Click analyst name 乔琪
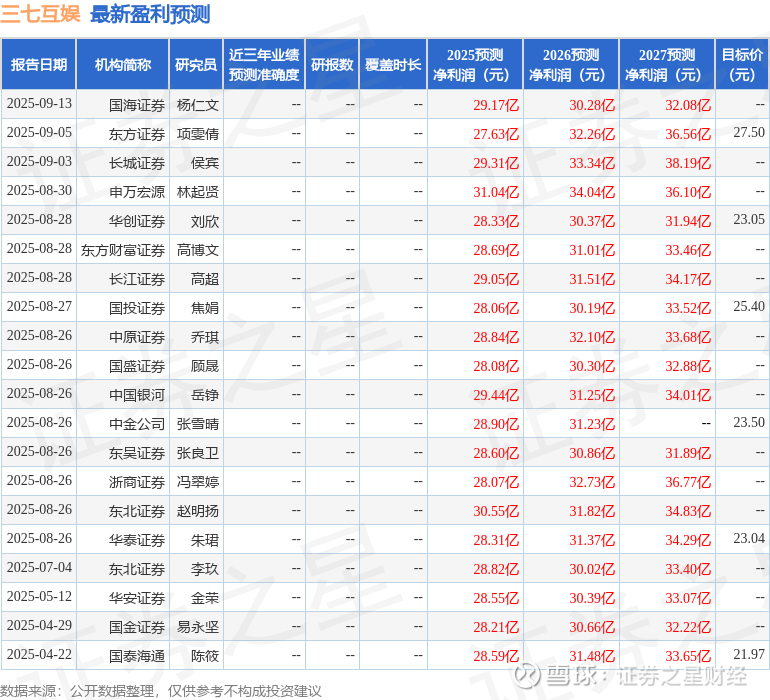770x700 pixels. (205, 337)
